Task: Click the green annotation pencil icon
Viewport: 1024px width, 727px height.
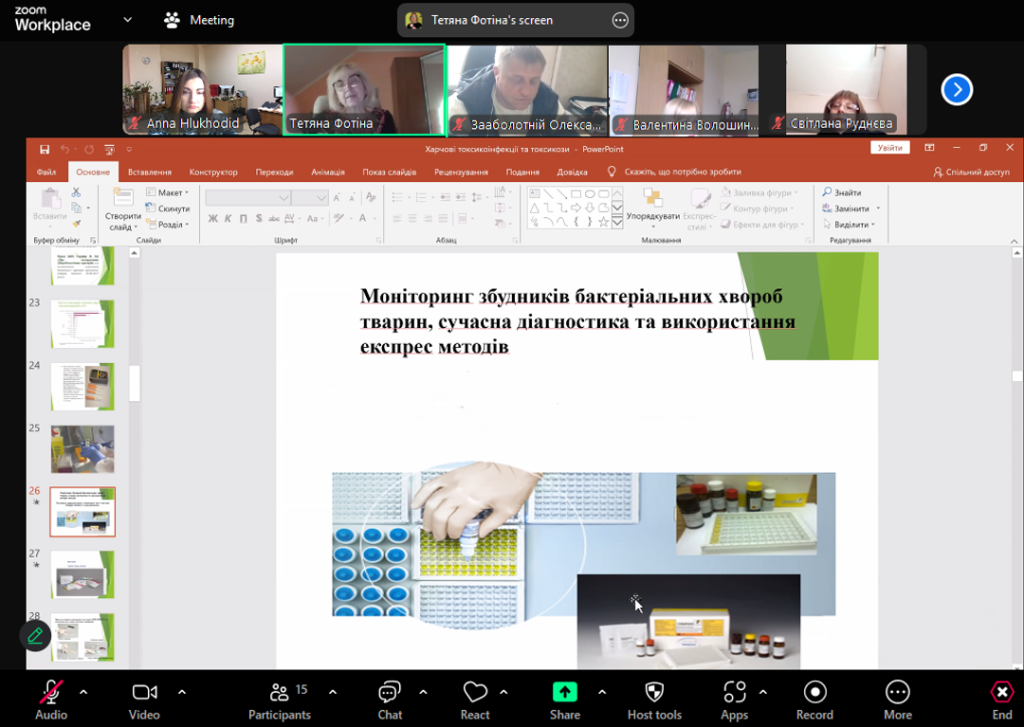Action: pos(36,635)
